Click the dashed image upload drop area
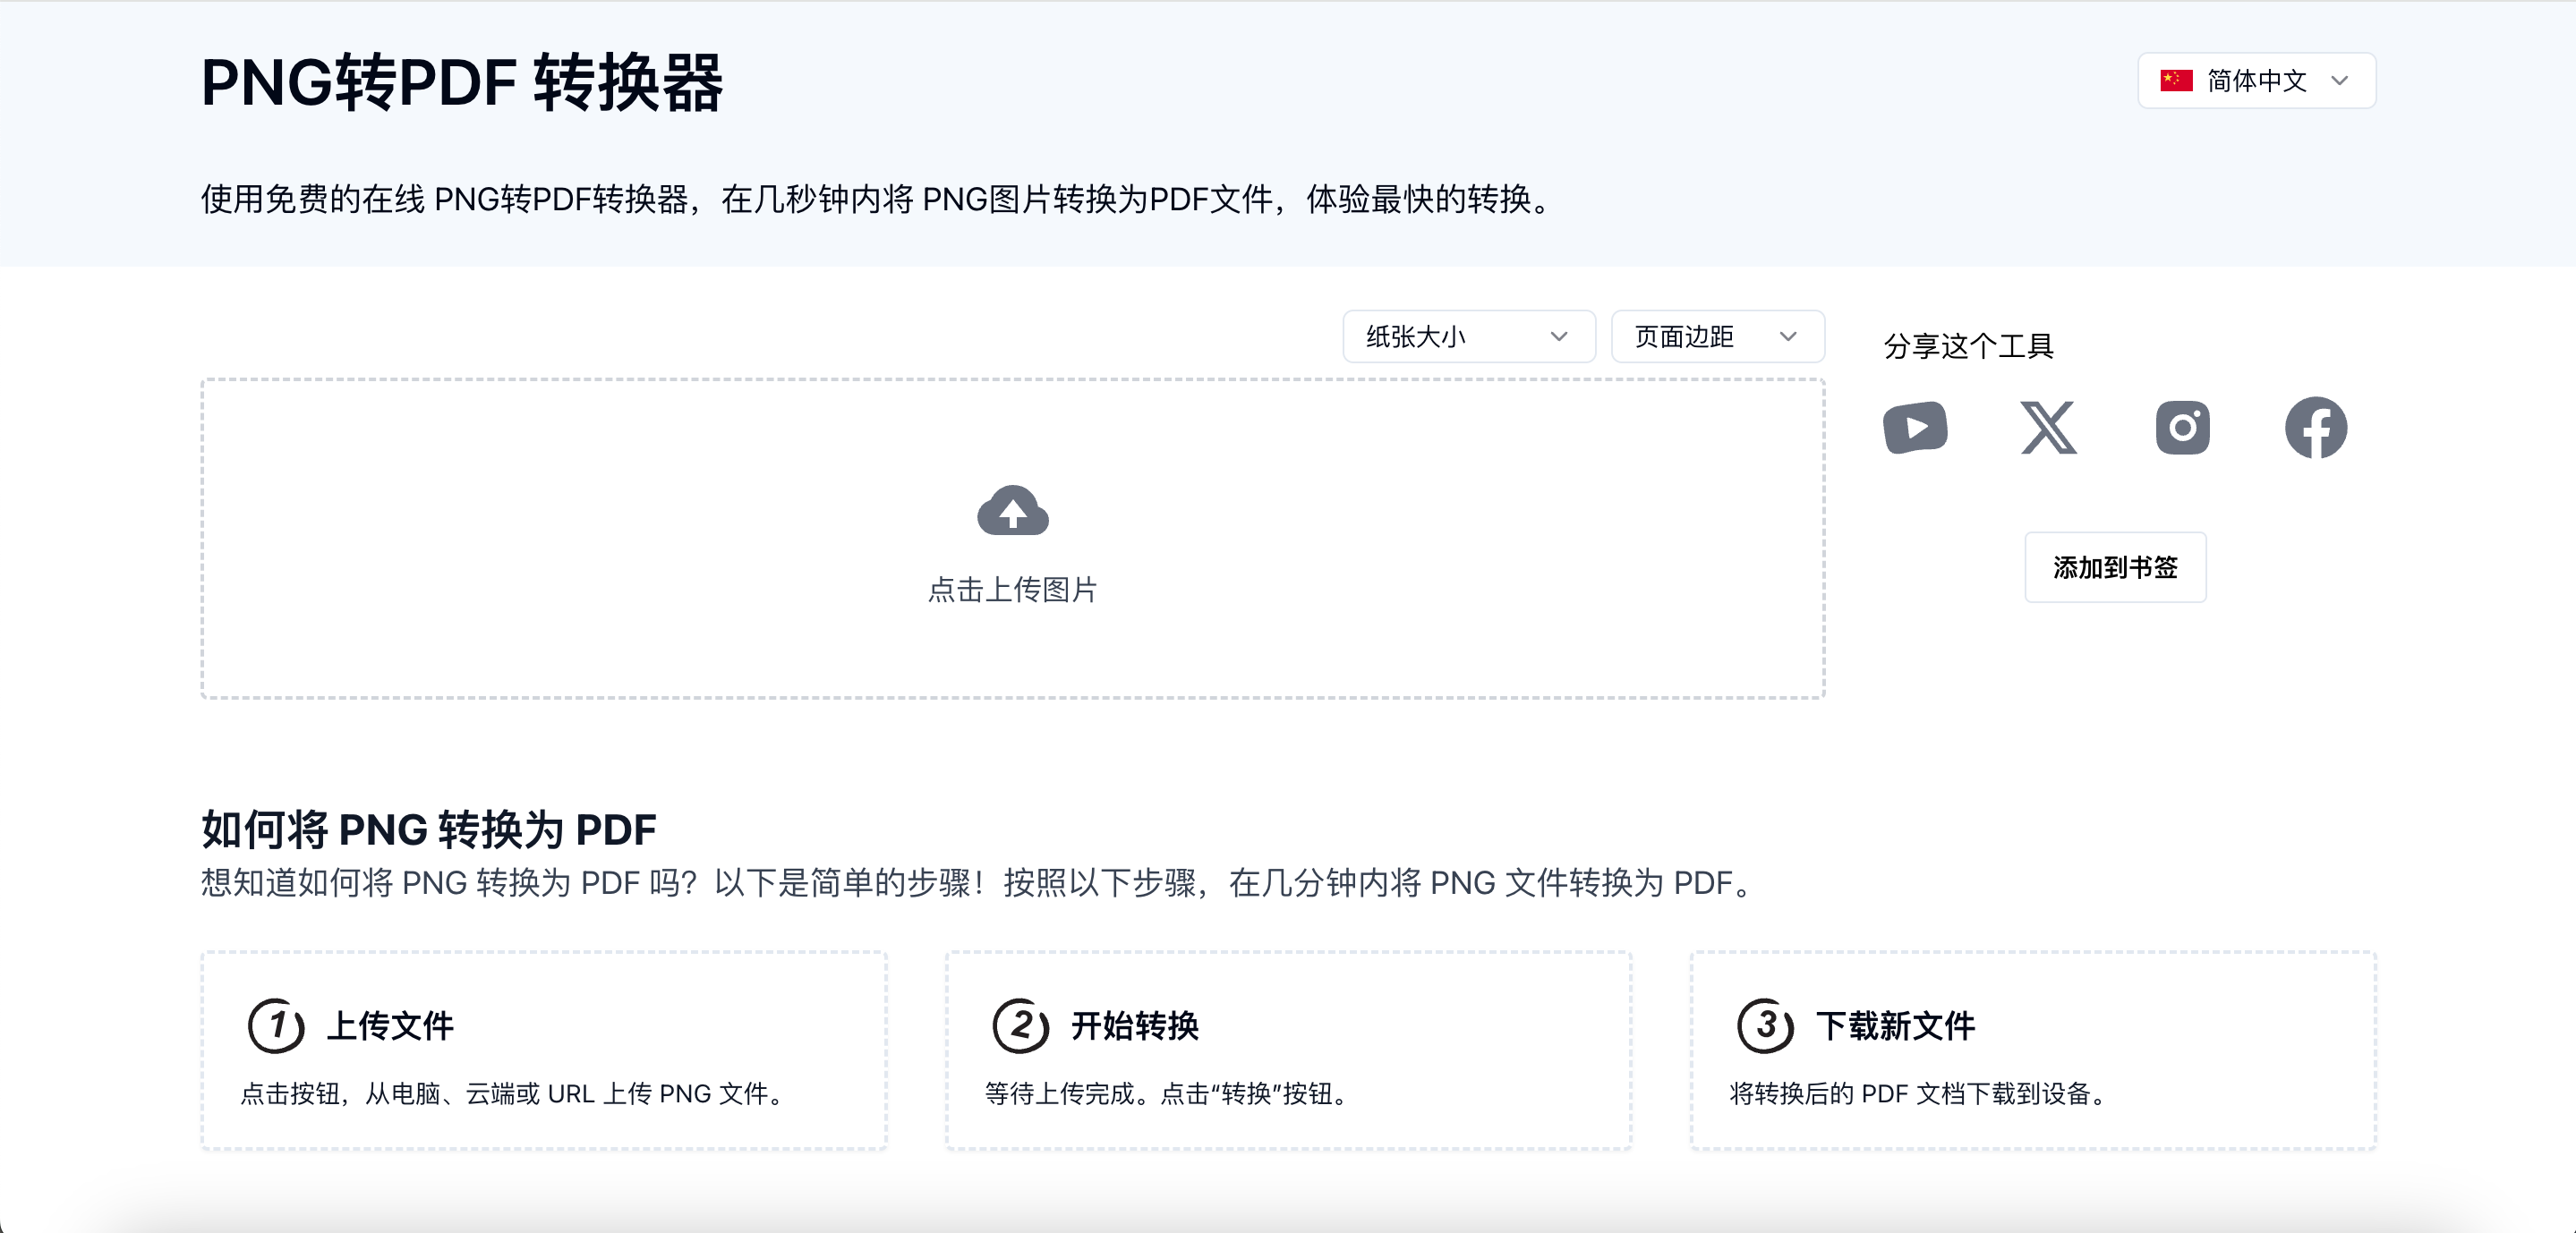2576x1233 pixels. pos(1012,538)
